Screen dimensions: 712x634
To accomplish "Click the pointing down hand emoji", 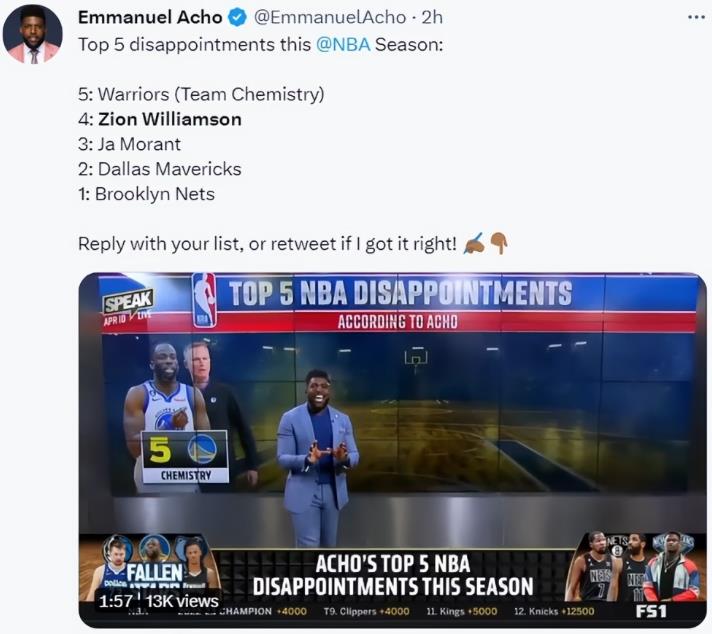I will click(x=499, y=243).
